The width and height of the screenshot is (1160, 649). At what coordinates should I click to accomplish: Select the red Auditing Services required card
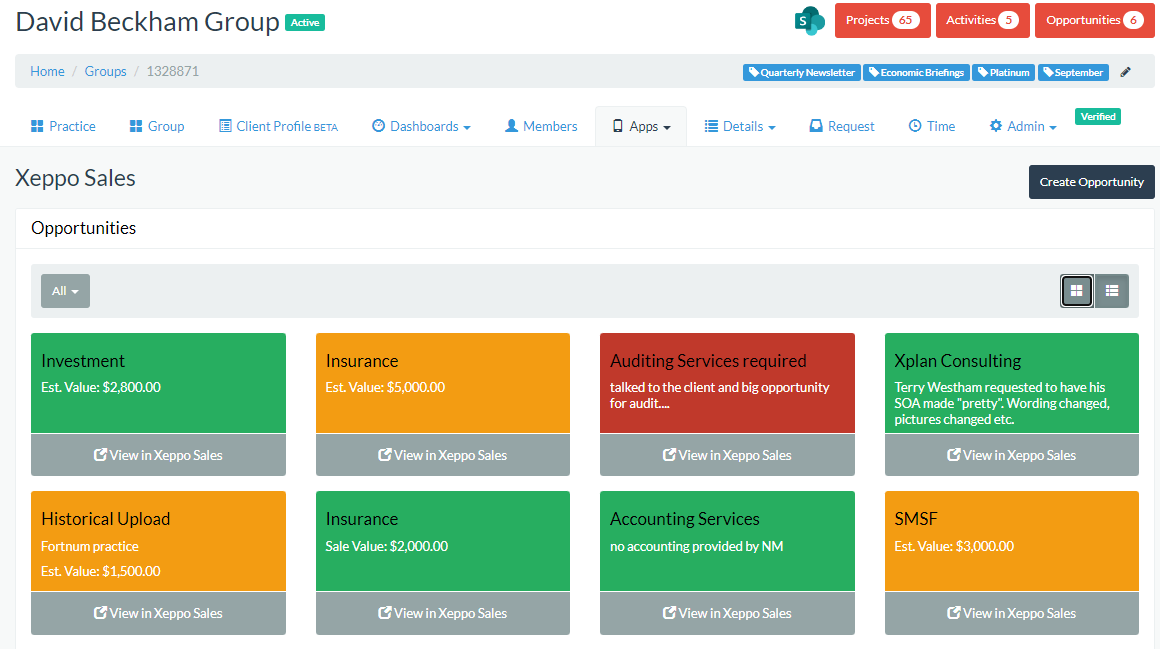coord(727,383)
